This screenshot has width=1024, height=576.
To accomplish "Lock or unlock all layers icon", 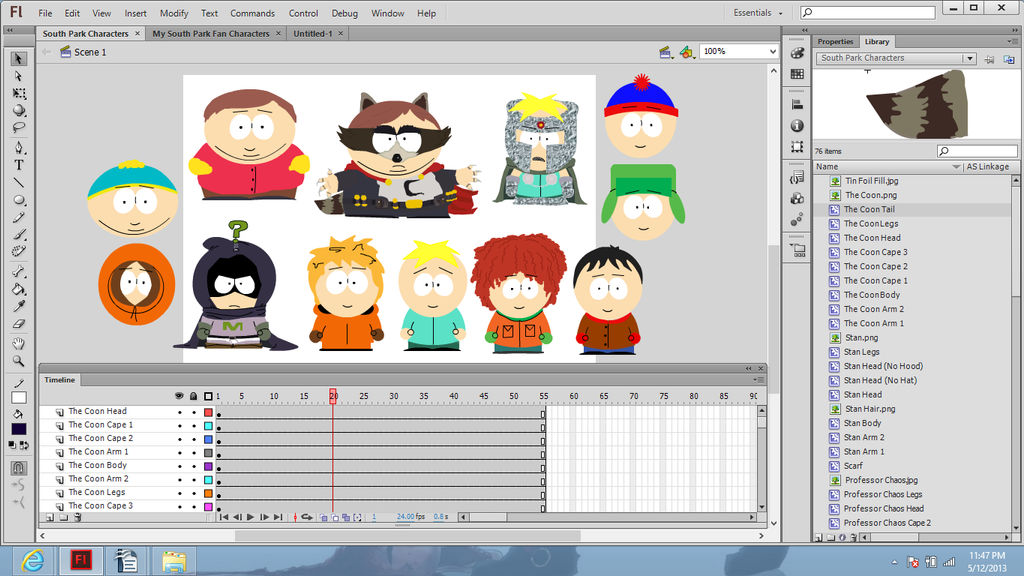I will pos(194,396).
